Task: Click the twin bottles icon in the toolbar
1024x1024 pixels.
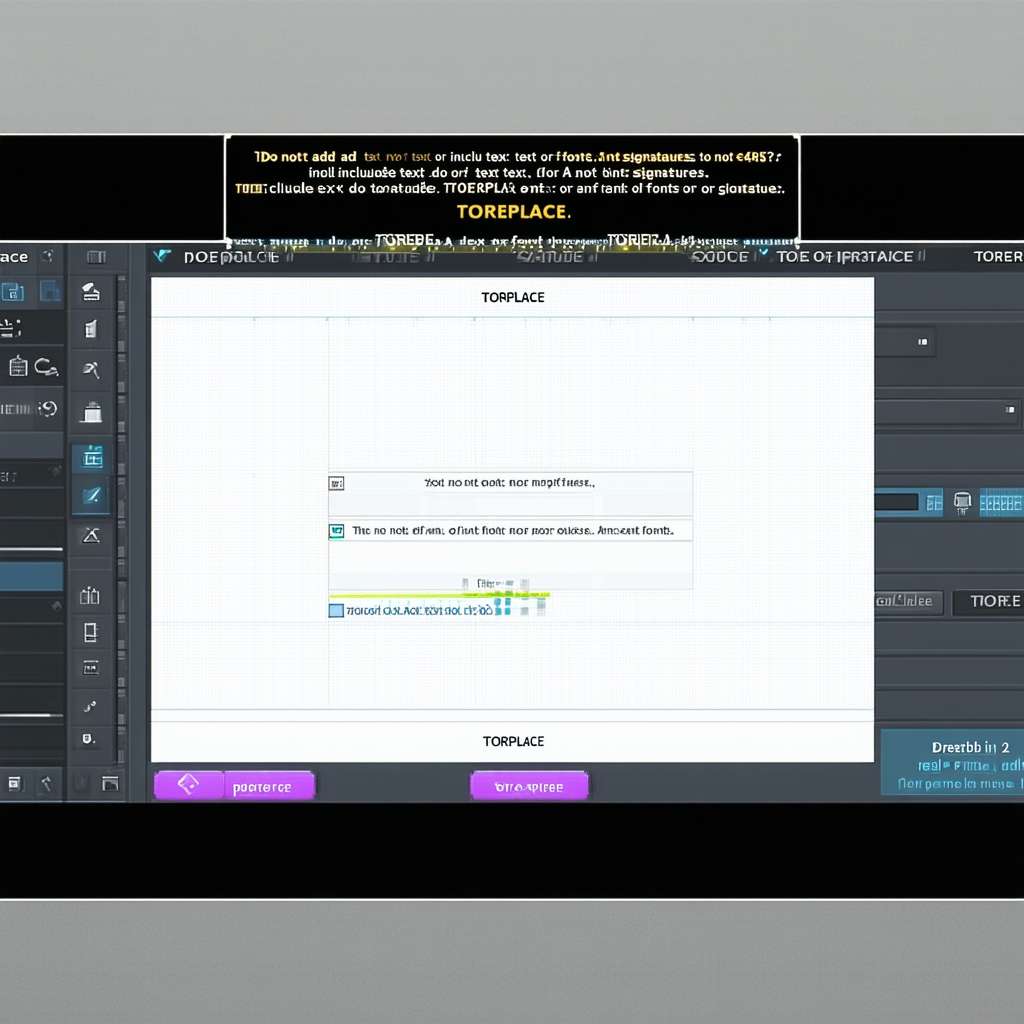Action: (x=90, y=596)
